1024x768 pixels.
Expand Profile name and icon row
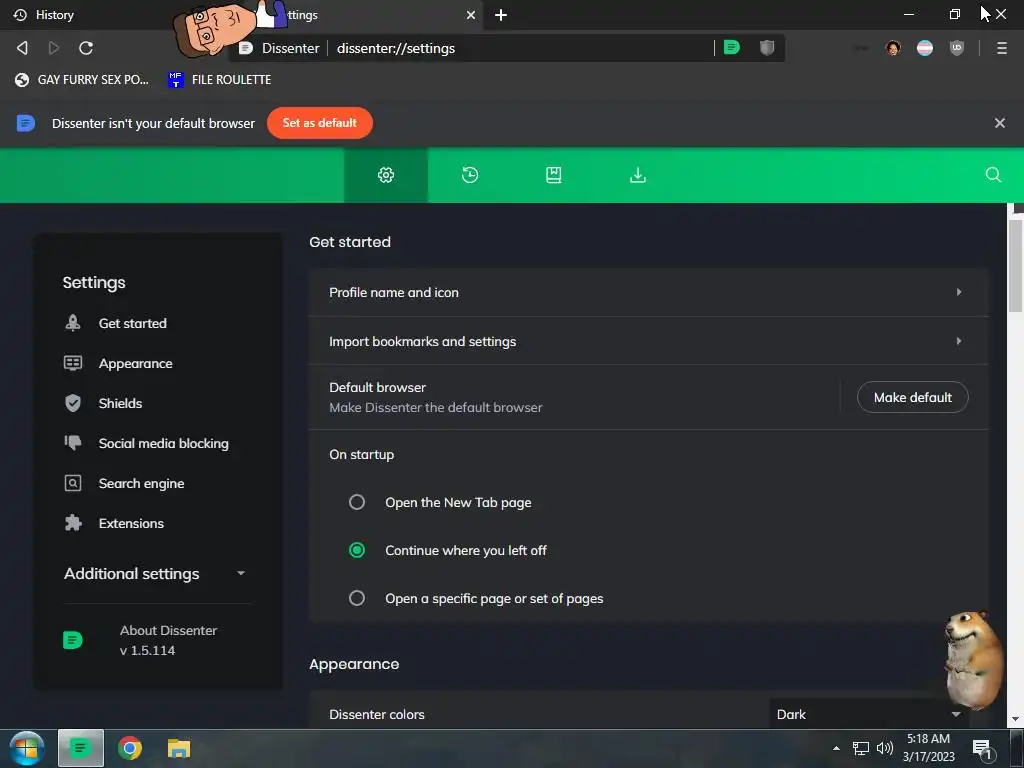[x=648, y=293]
